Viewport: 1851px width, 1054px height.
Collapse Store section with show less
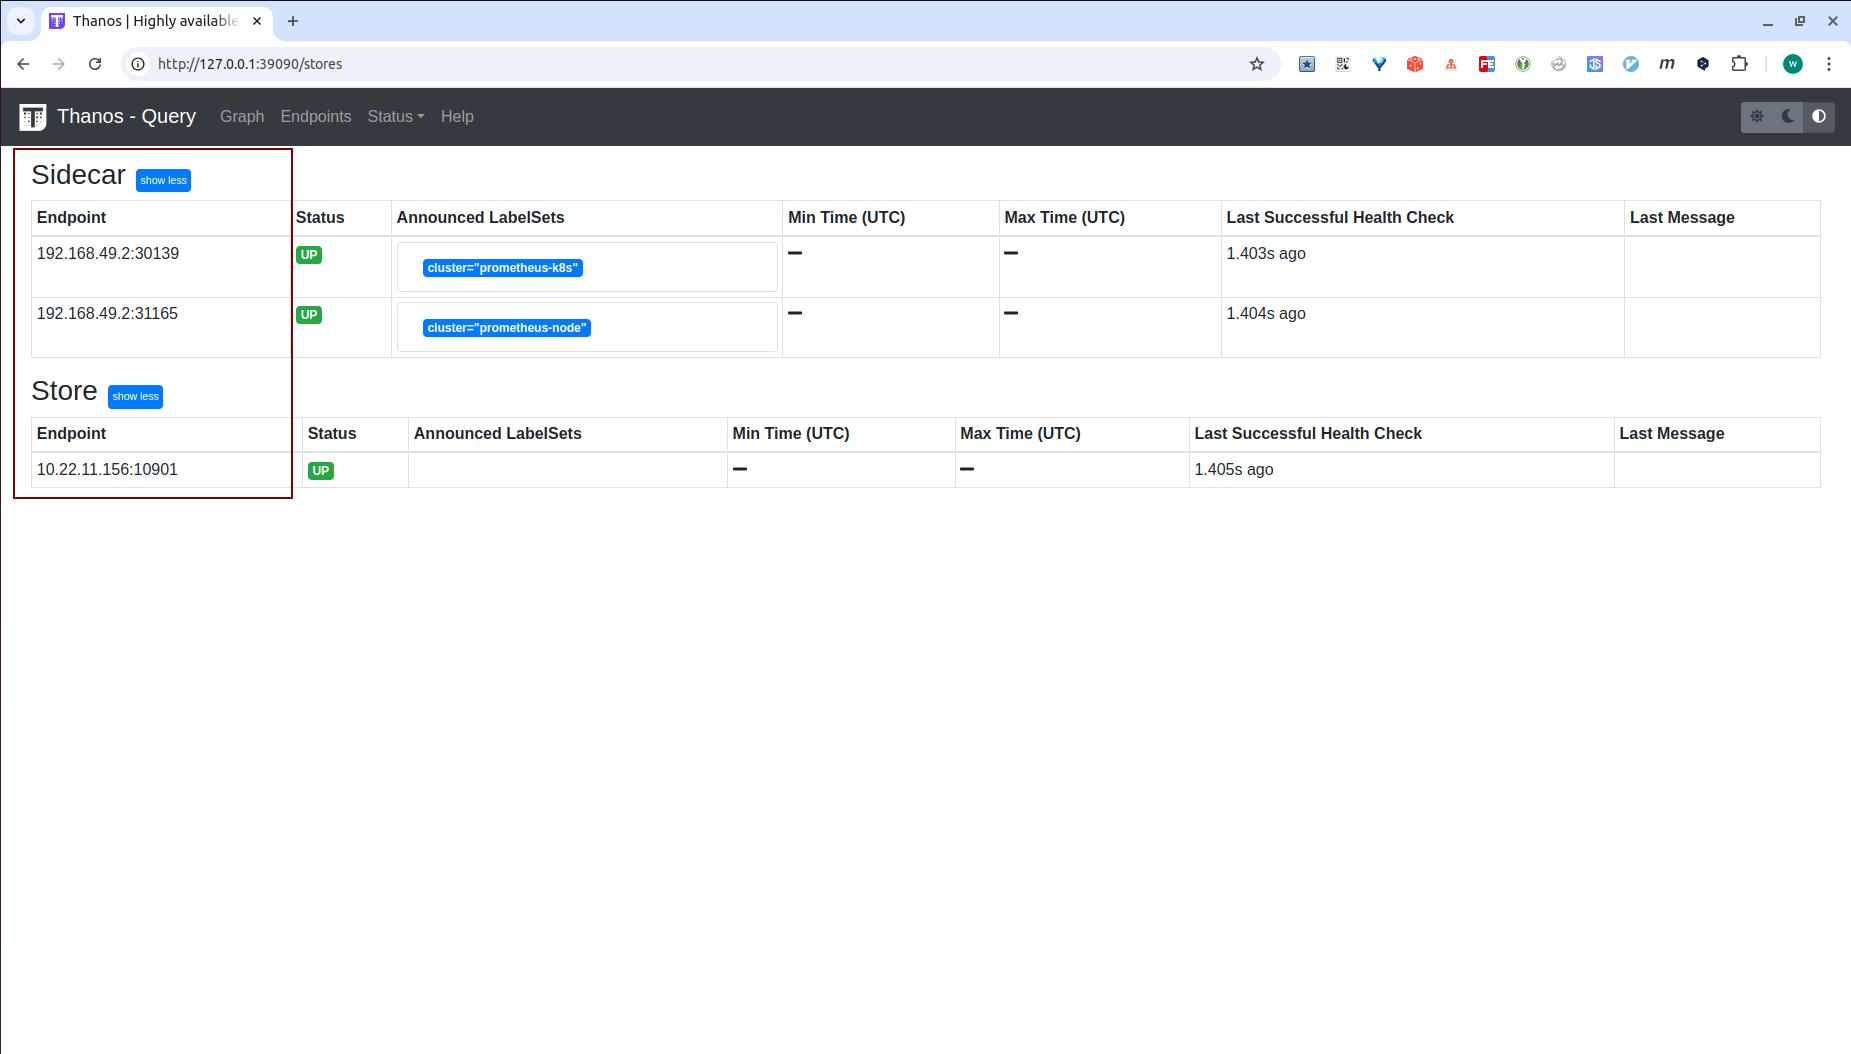pos(136,397)
